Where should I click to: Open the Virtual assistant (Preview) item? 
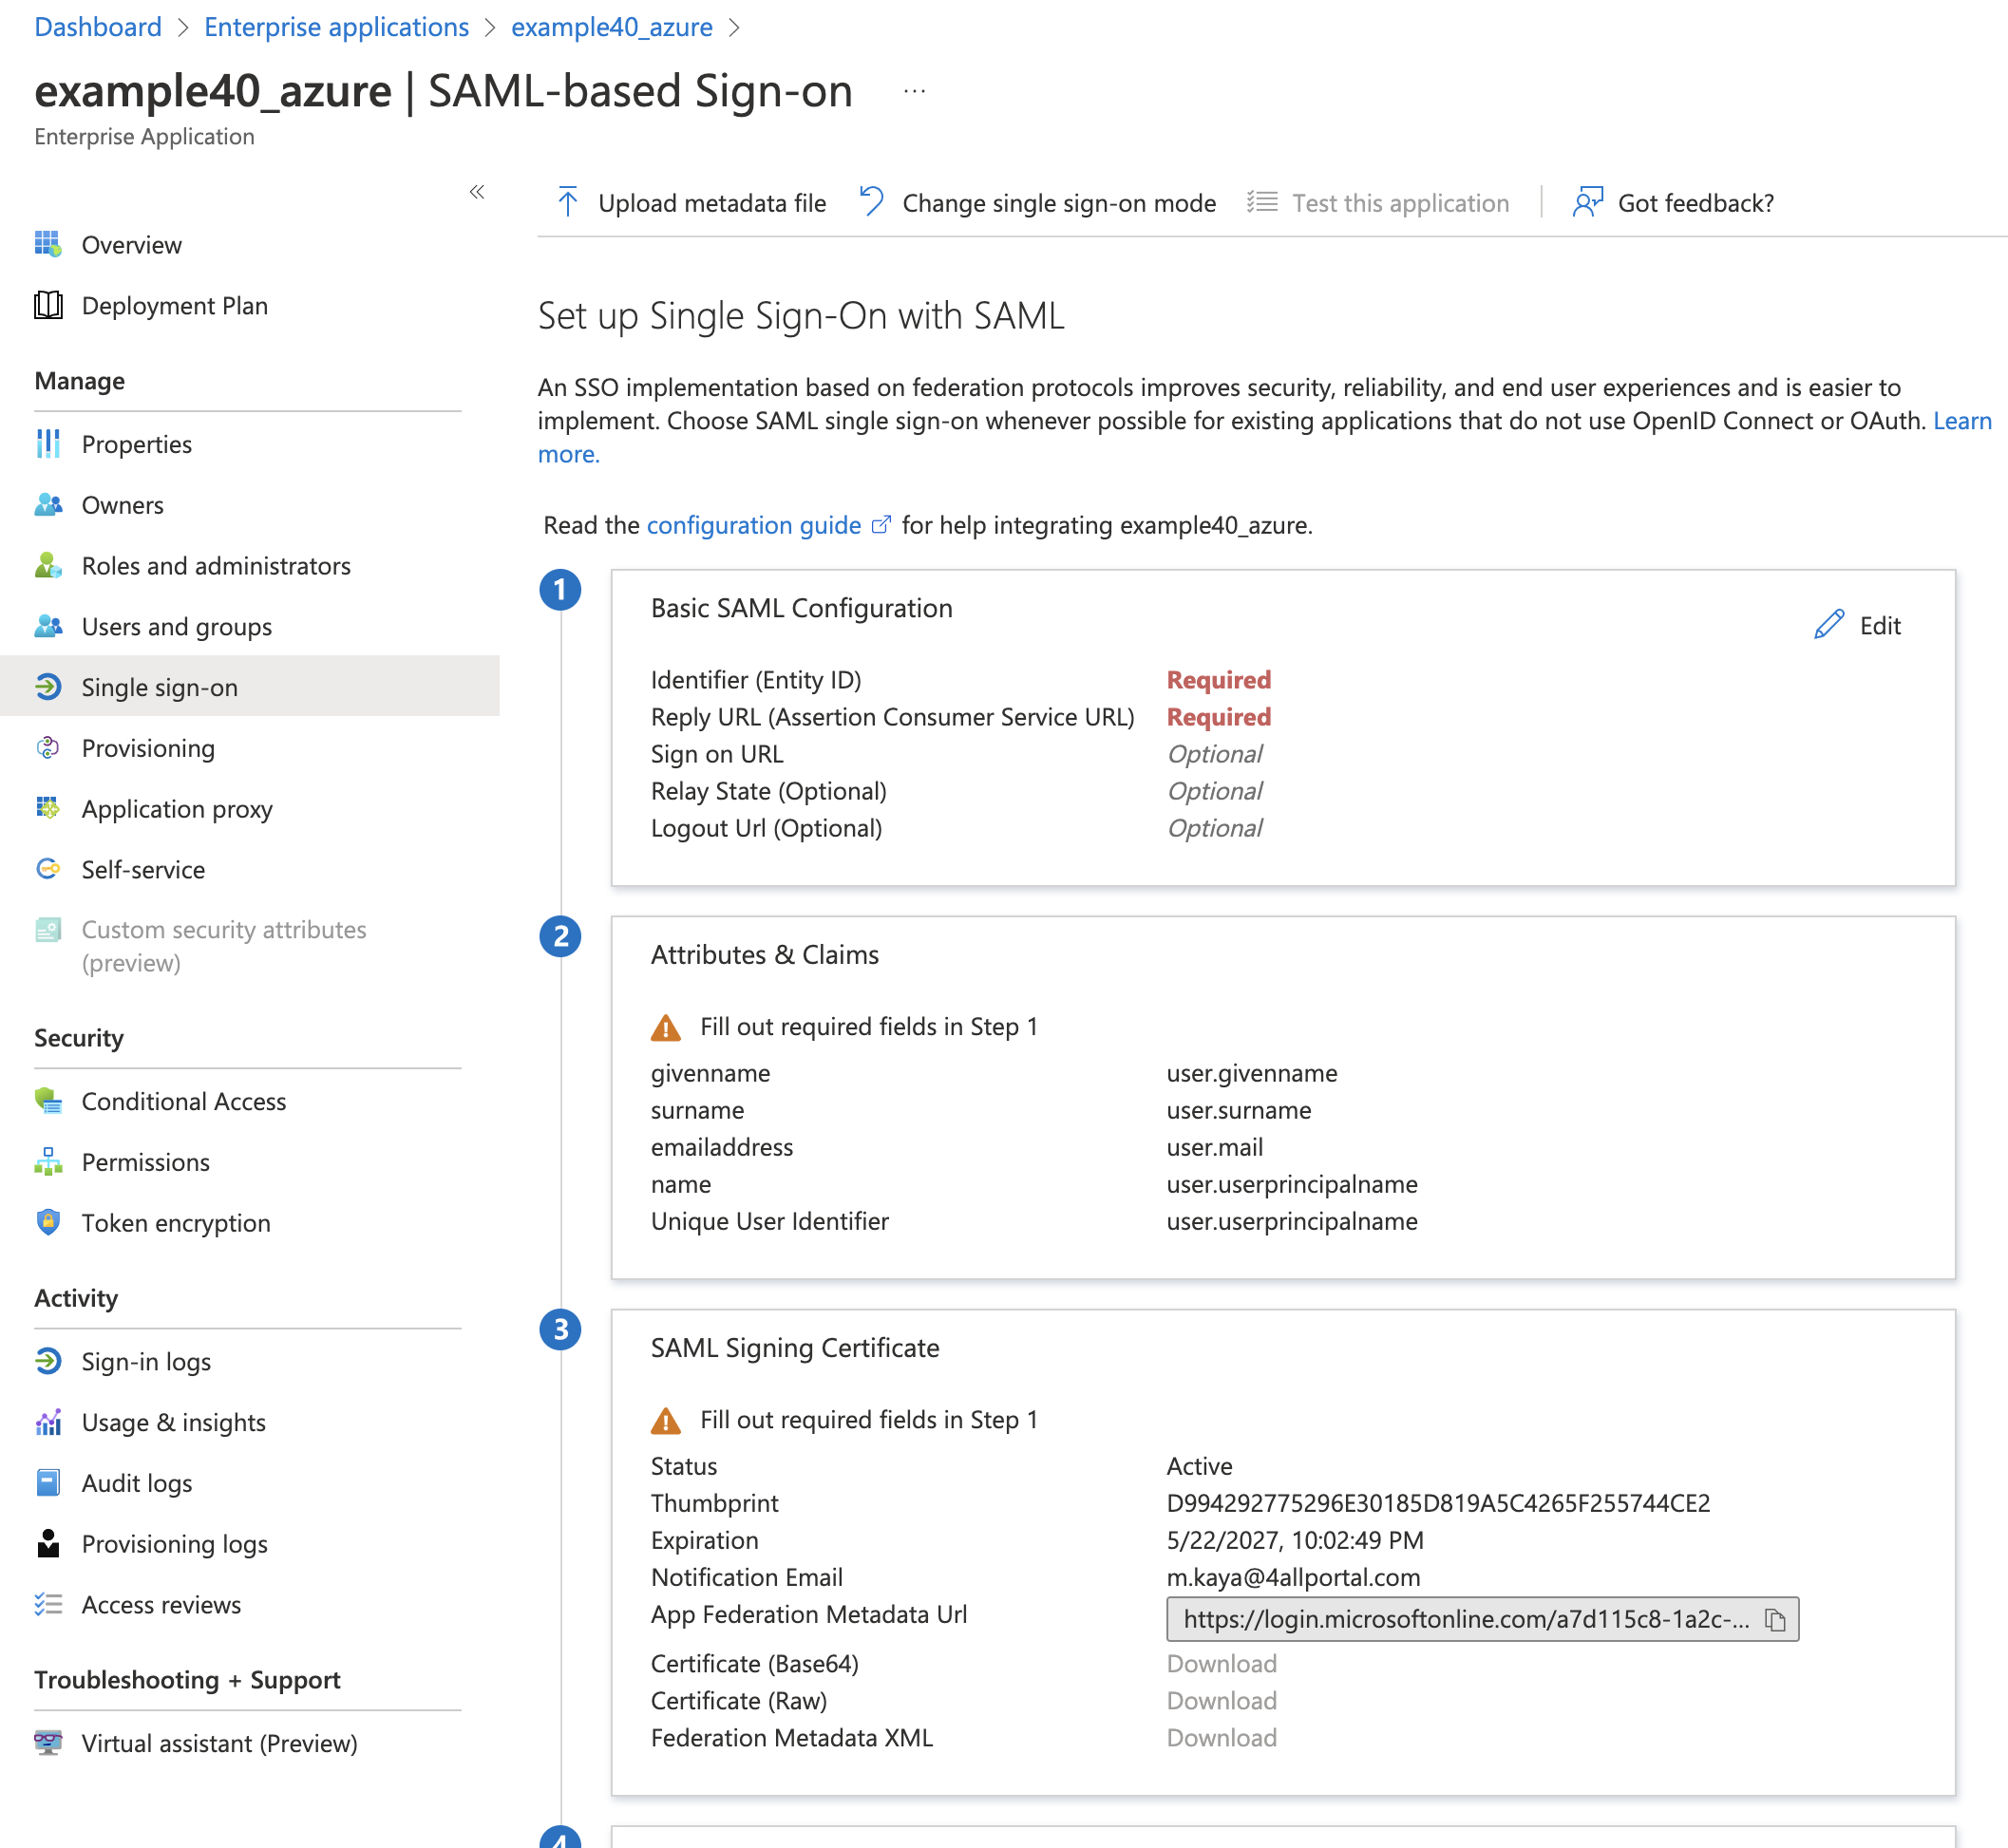219,1743
